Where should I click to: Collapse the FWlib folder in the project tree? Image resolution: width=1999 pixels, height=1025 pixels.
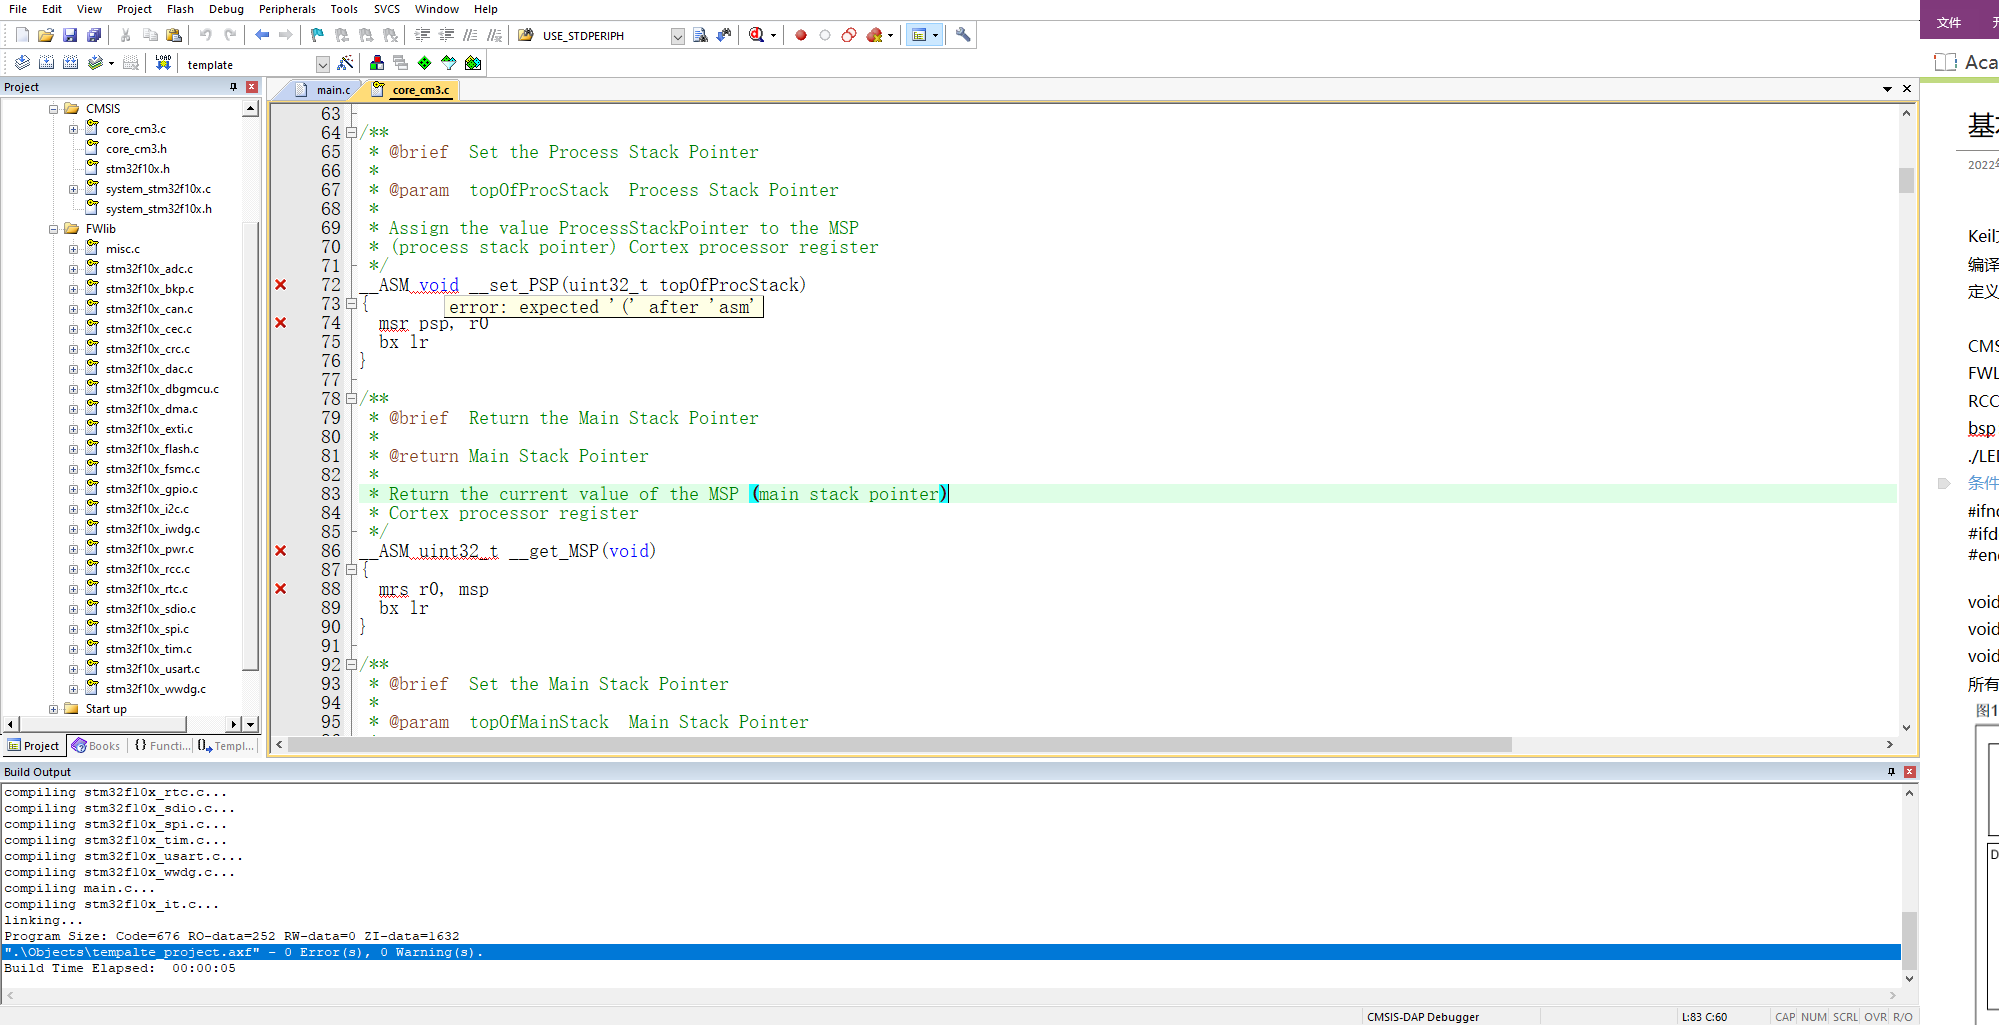(x=54, y=229)
